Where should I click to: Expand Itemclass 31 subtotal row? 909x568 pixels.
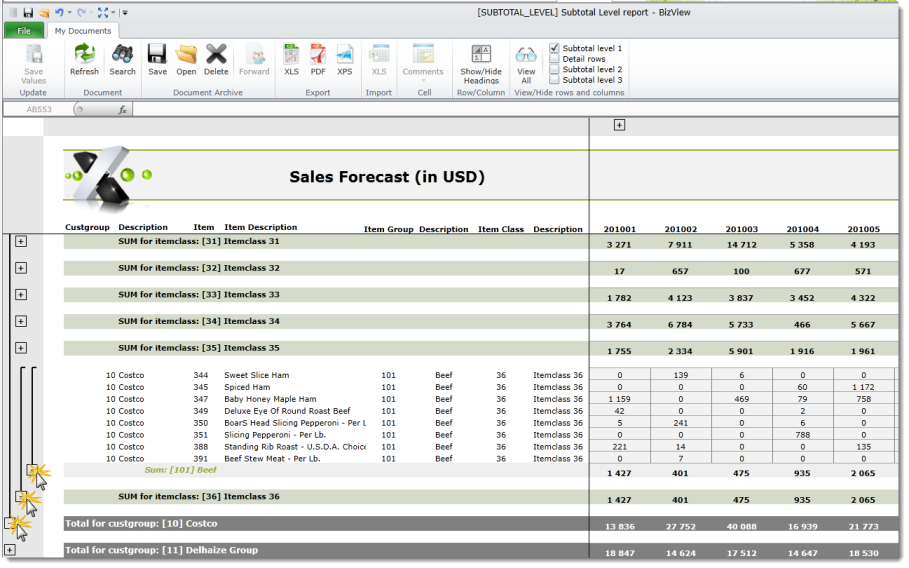(x=21, y=241)
